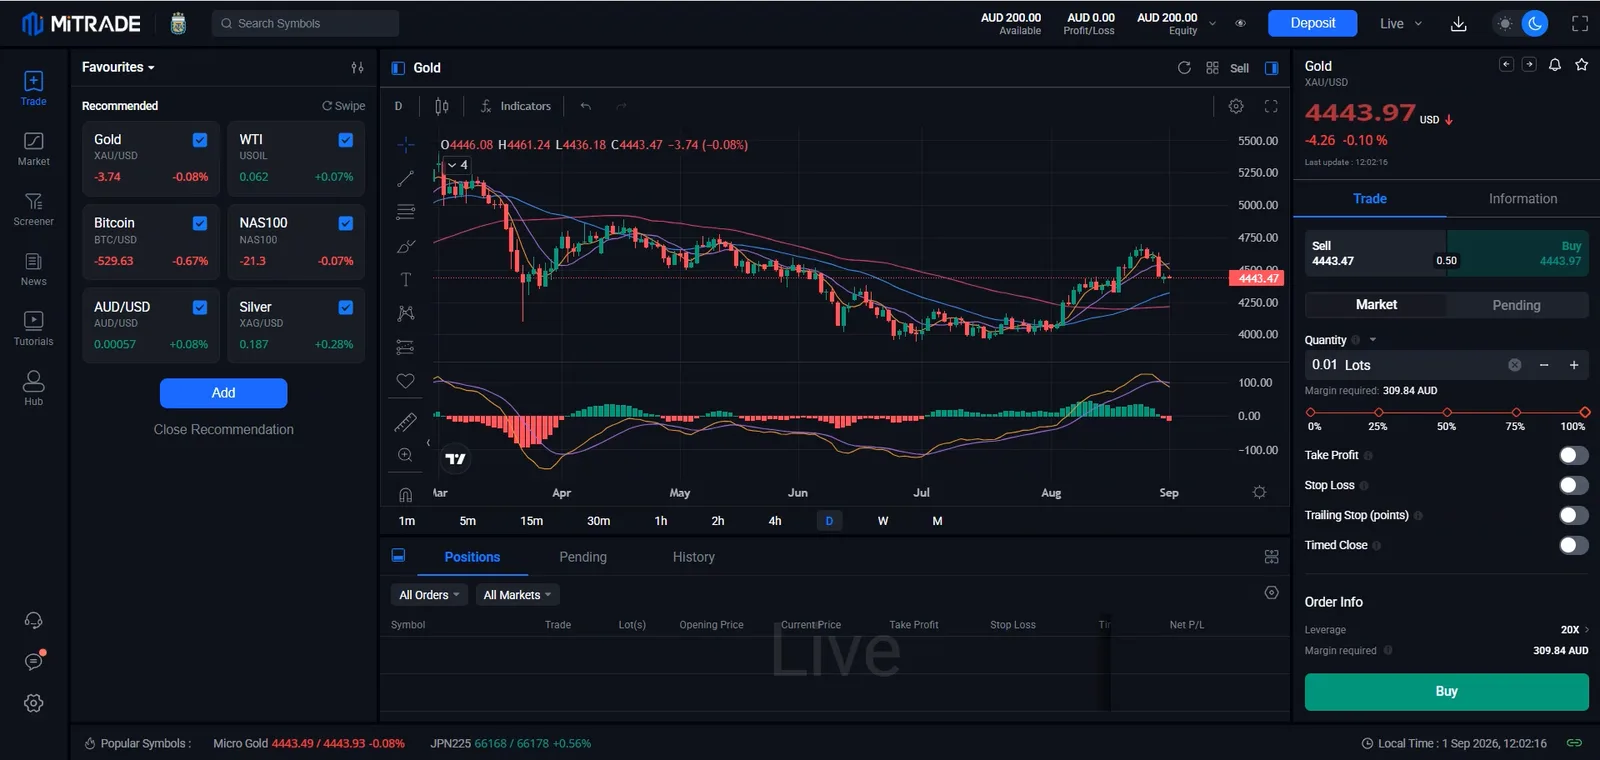Click the price alert bell icon
This screenshot has width=1600, height=760.
(1555, 65)
